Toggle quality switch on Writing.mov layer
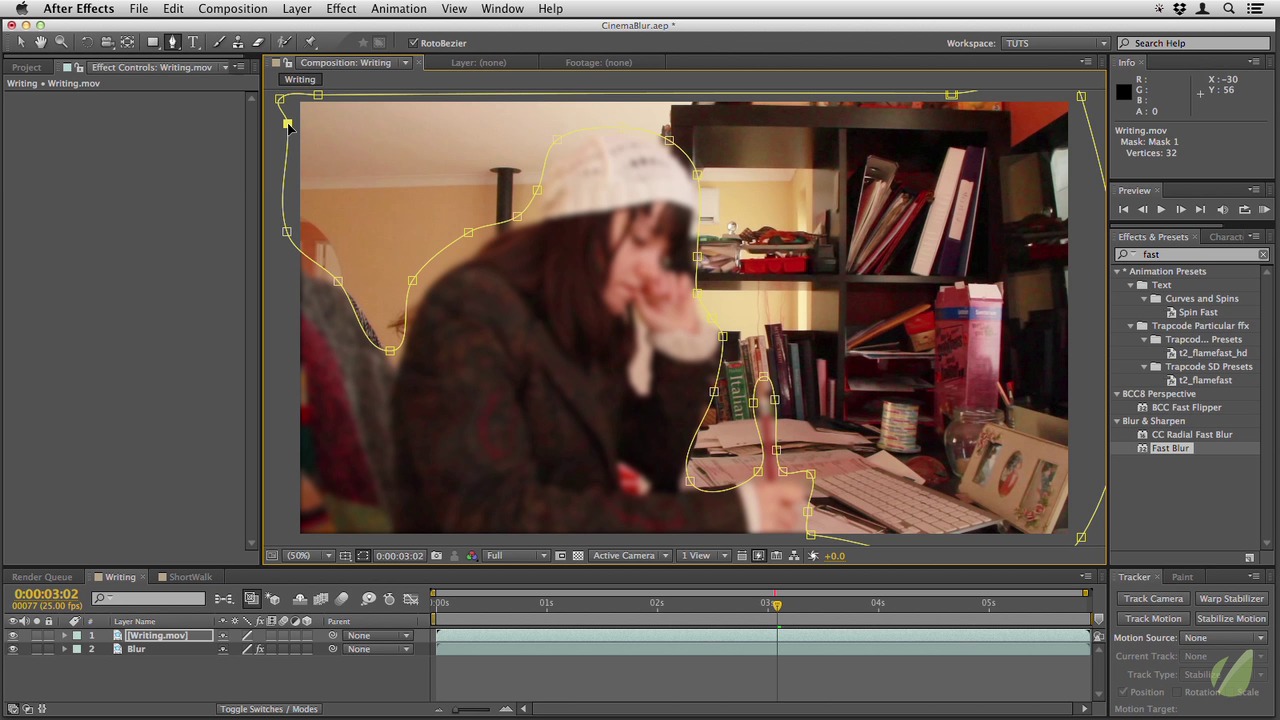 247,636
